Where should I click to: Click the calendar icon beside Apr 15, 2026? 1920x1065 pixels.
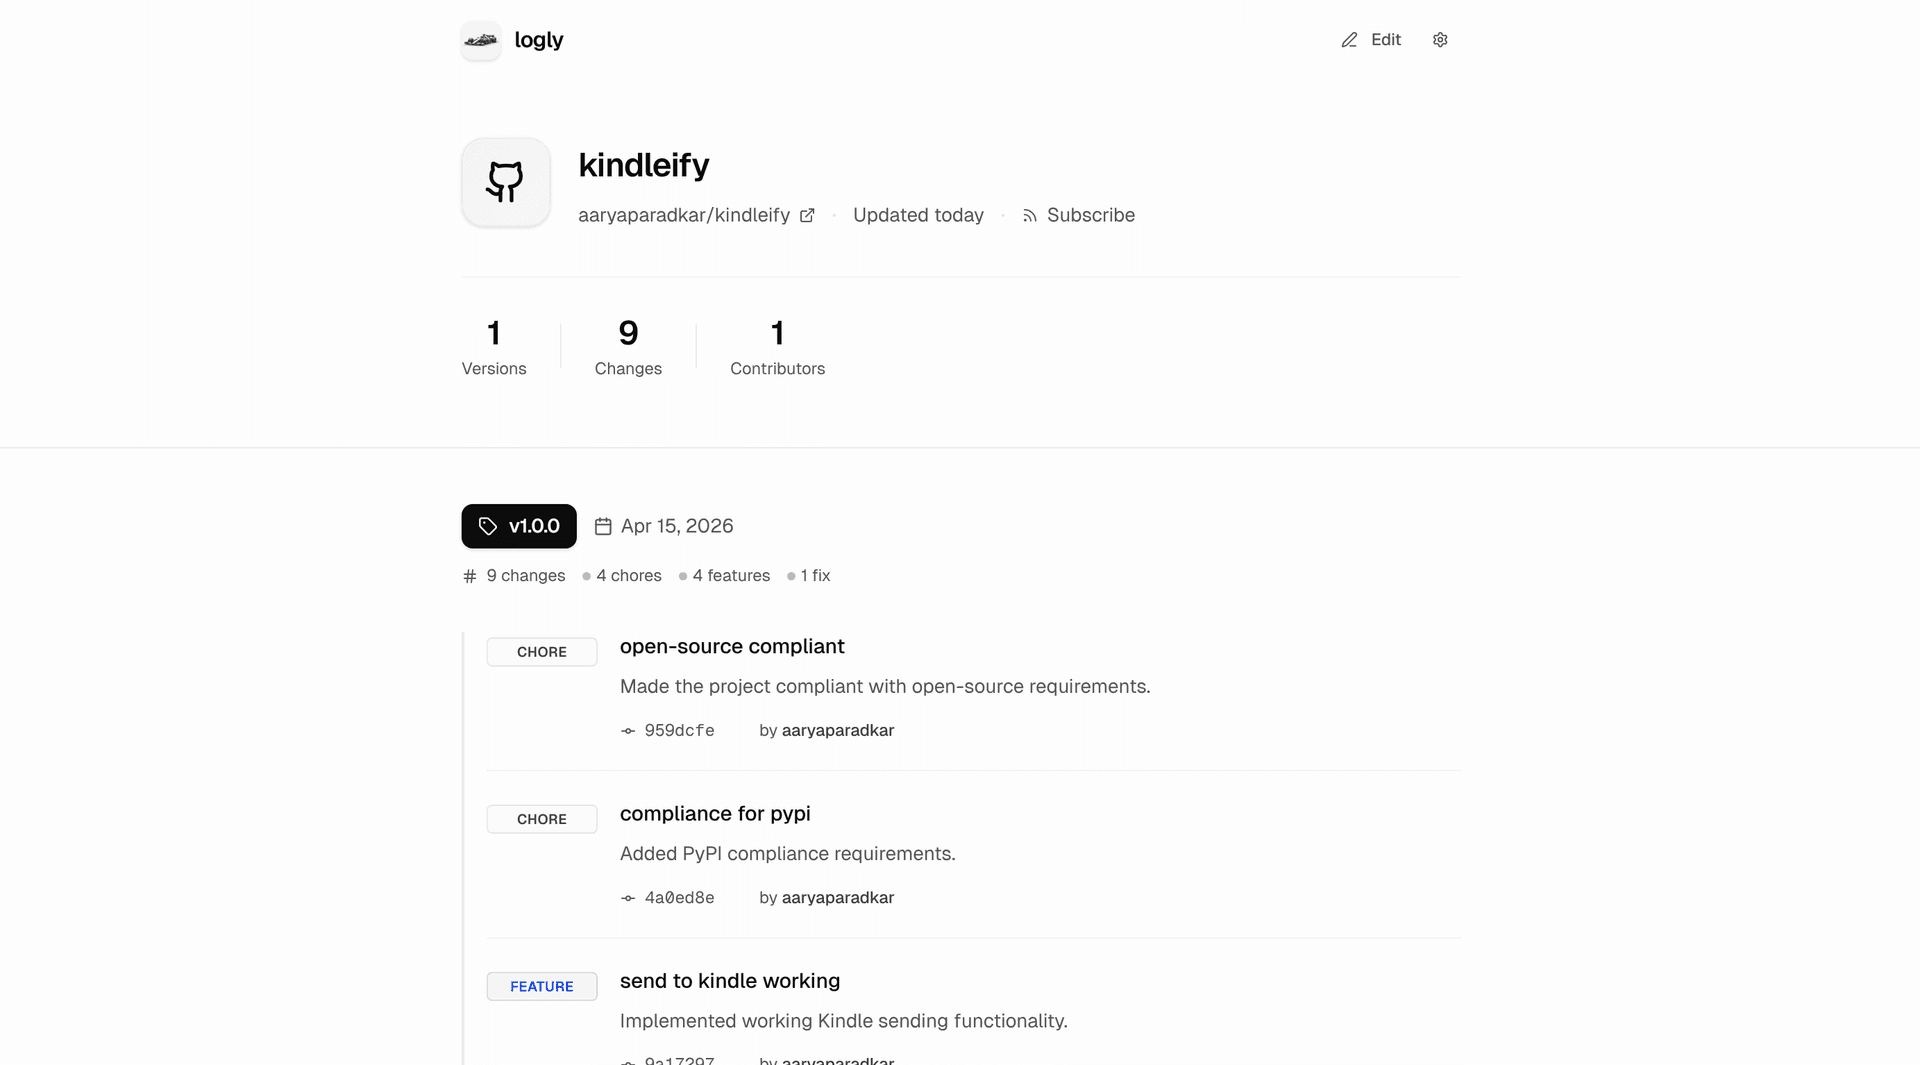603,527
